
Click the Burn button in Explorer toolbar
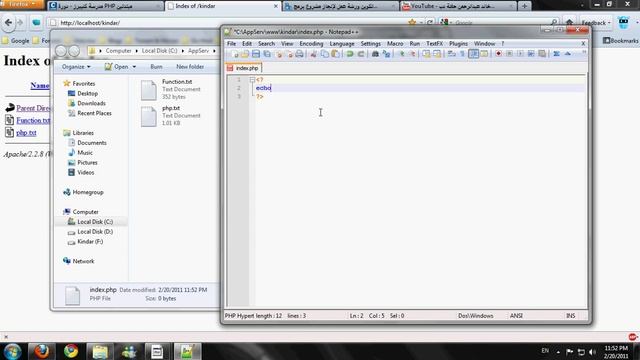pos(156,67)
